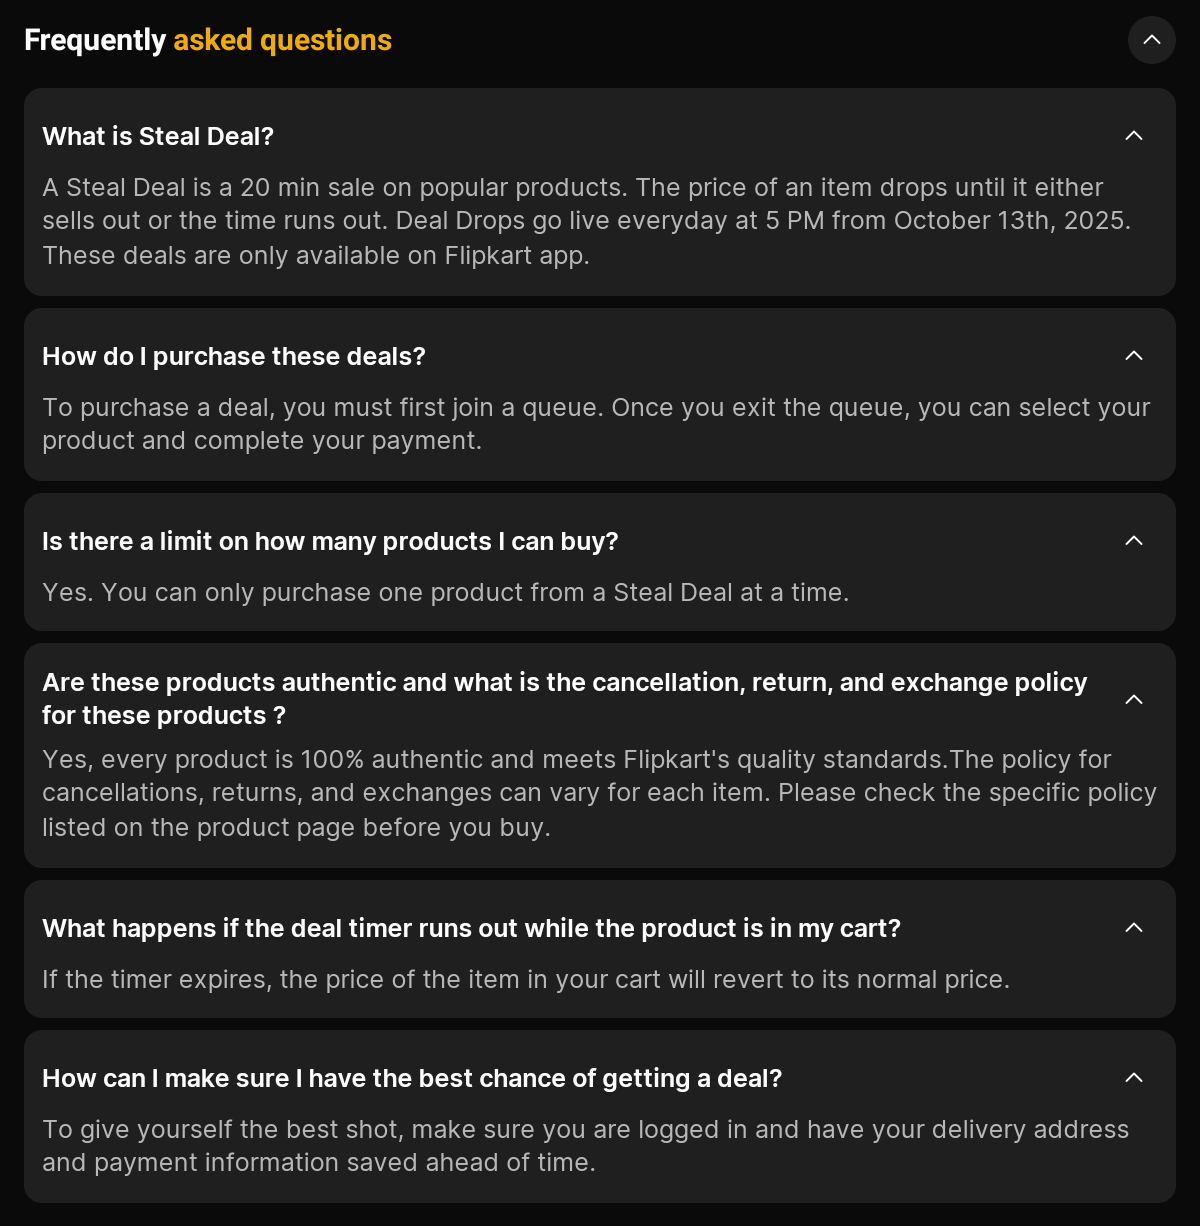This screenshot has width=1200, height=1226.
Task: Click the "Frequently asked questions" section title
Action: click(x=208, y=40)
